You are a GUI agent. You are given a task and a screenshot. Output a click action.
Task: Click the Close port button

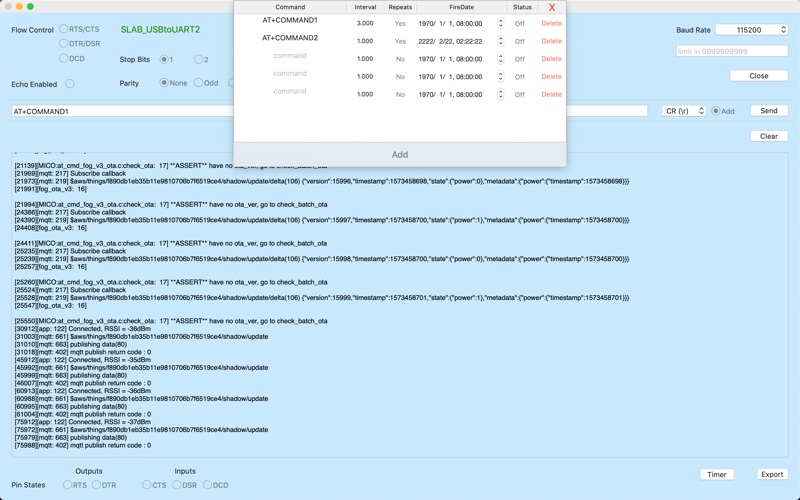point(759,76)
